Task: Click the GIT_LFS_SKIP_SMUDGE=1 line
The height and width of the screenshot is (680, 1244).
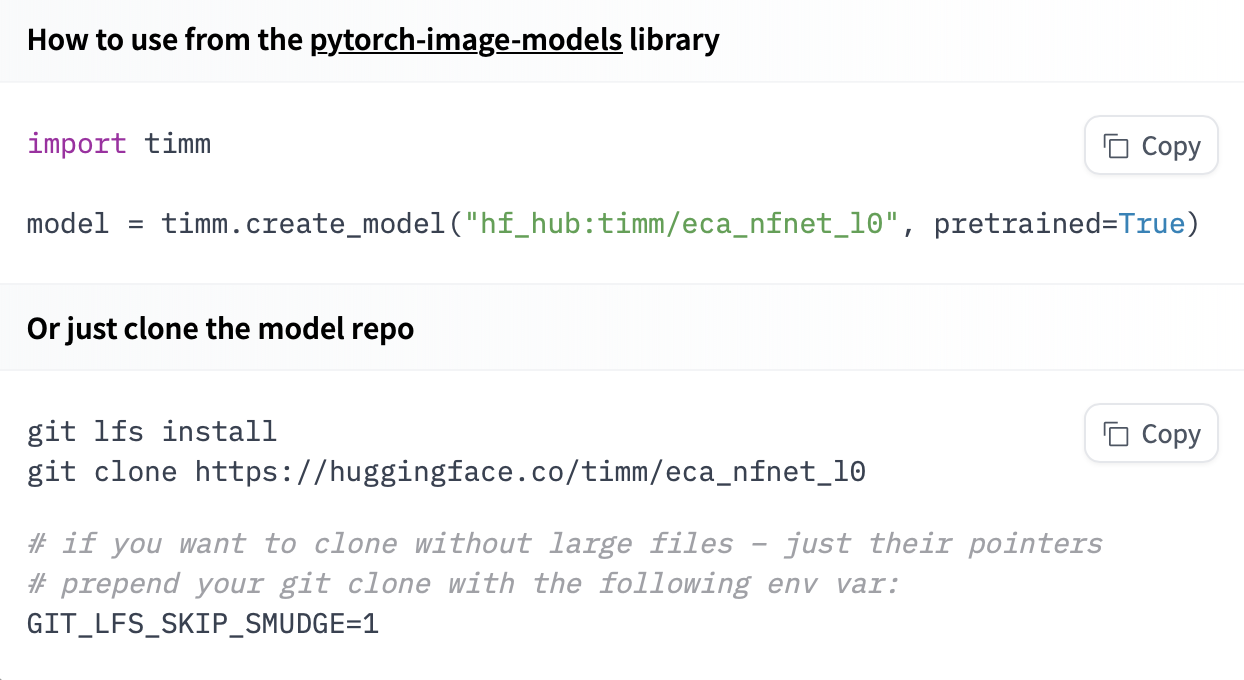Action: coord(203,625)
